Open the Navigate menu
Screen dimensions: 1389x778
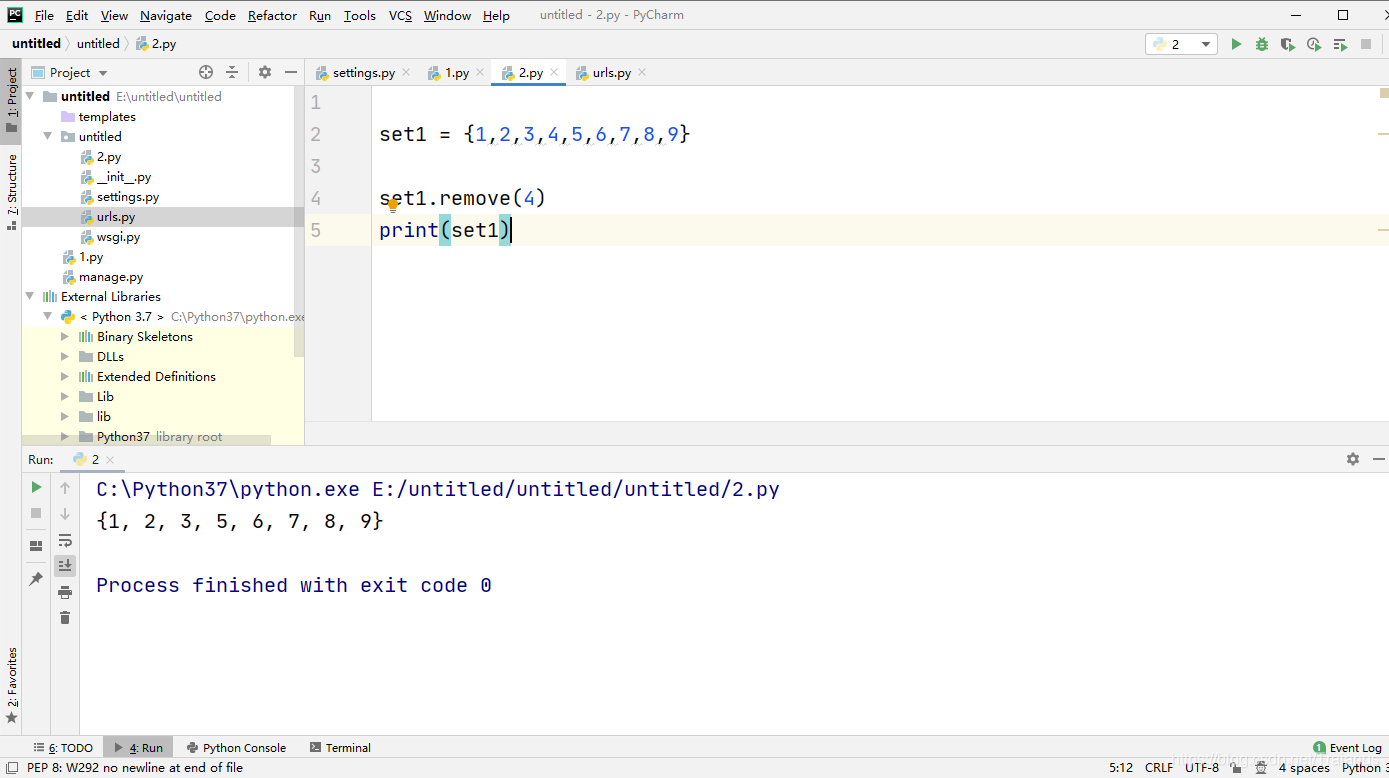[166, 15]
